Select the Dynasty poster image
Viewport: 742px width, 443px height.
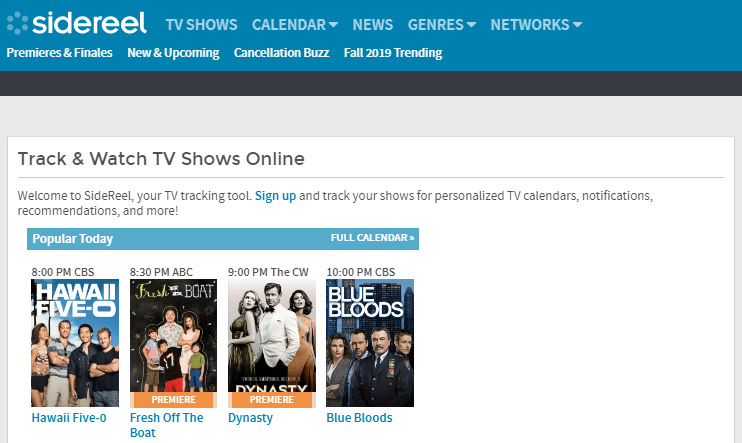(272, 343)
